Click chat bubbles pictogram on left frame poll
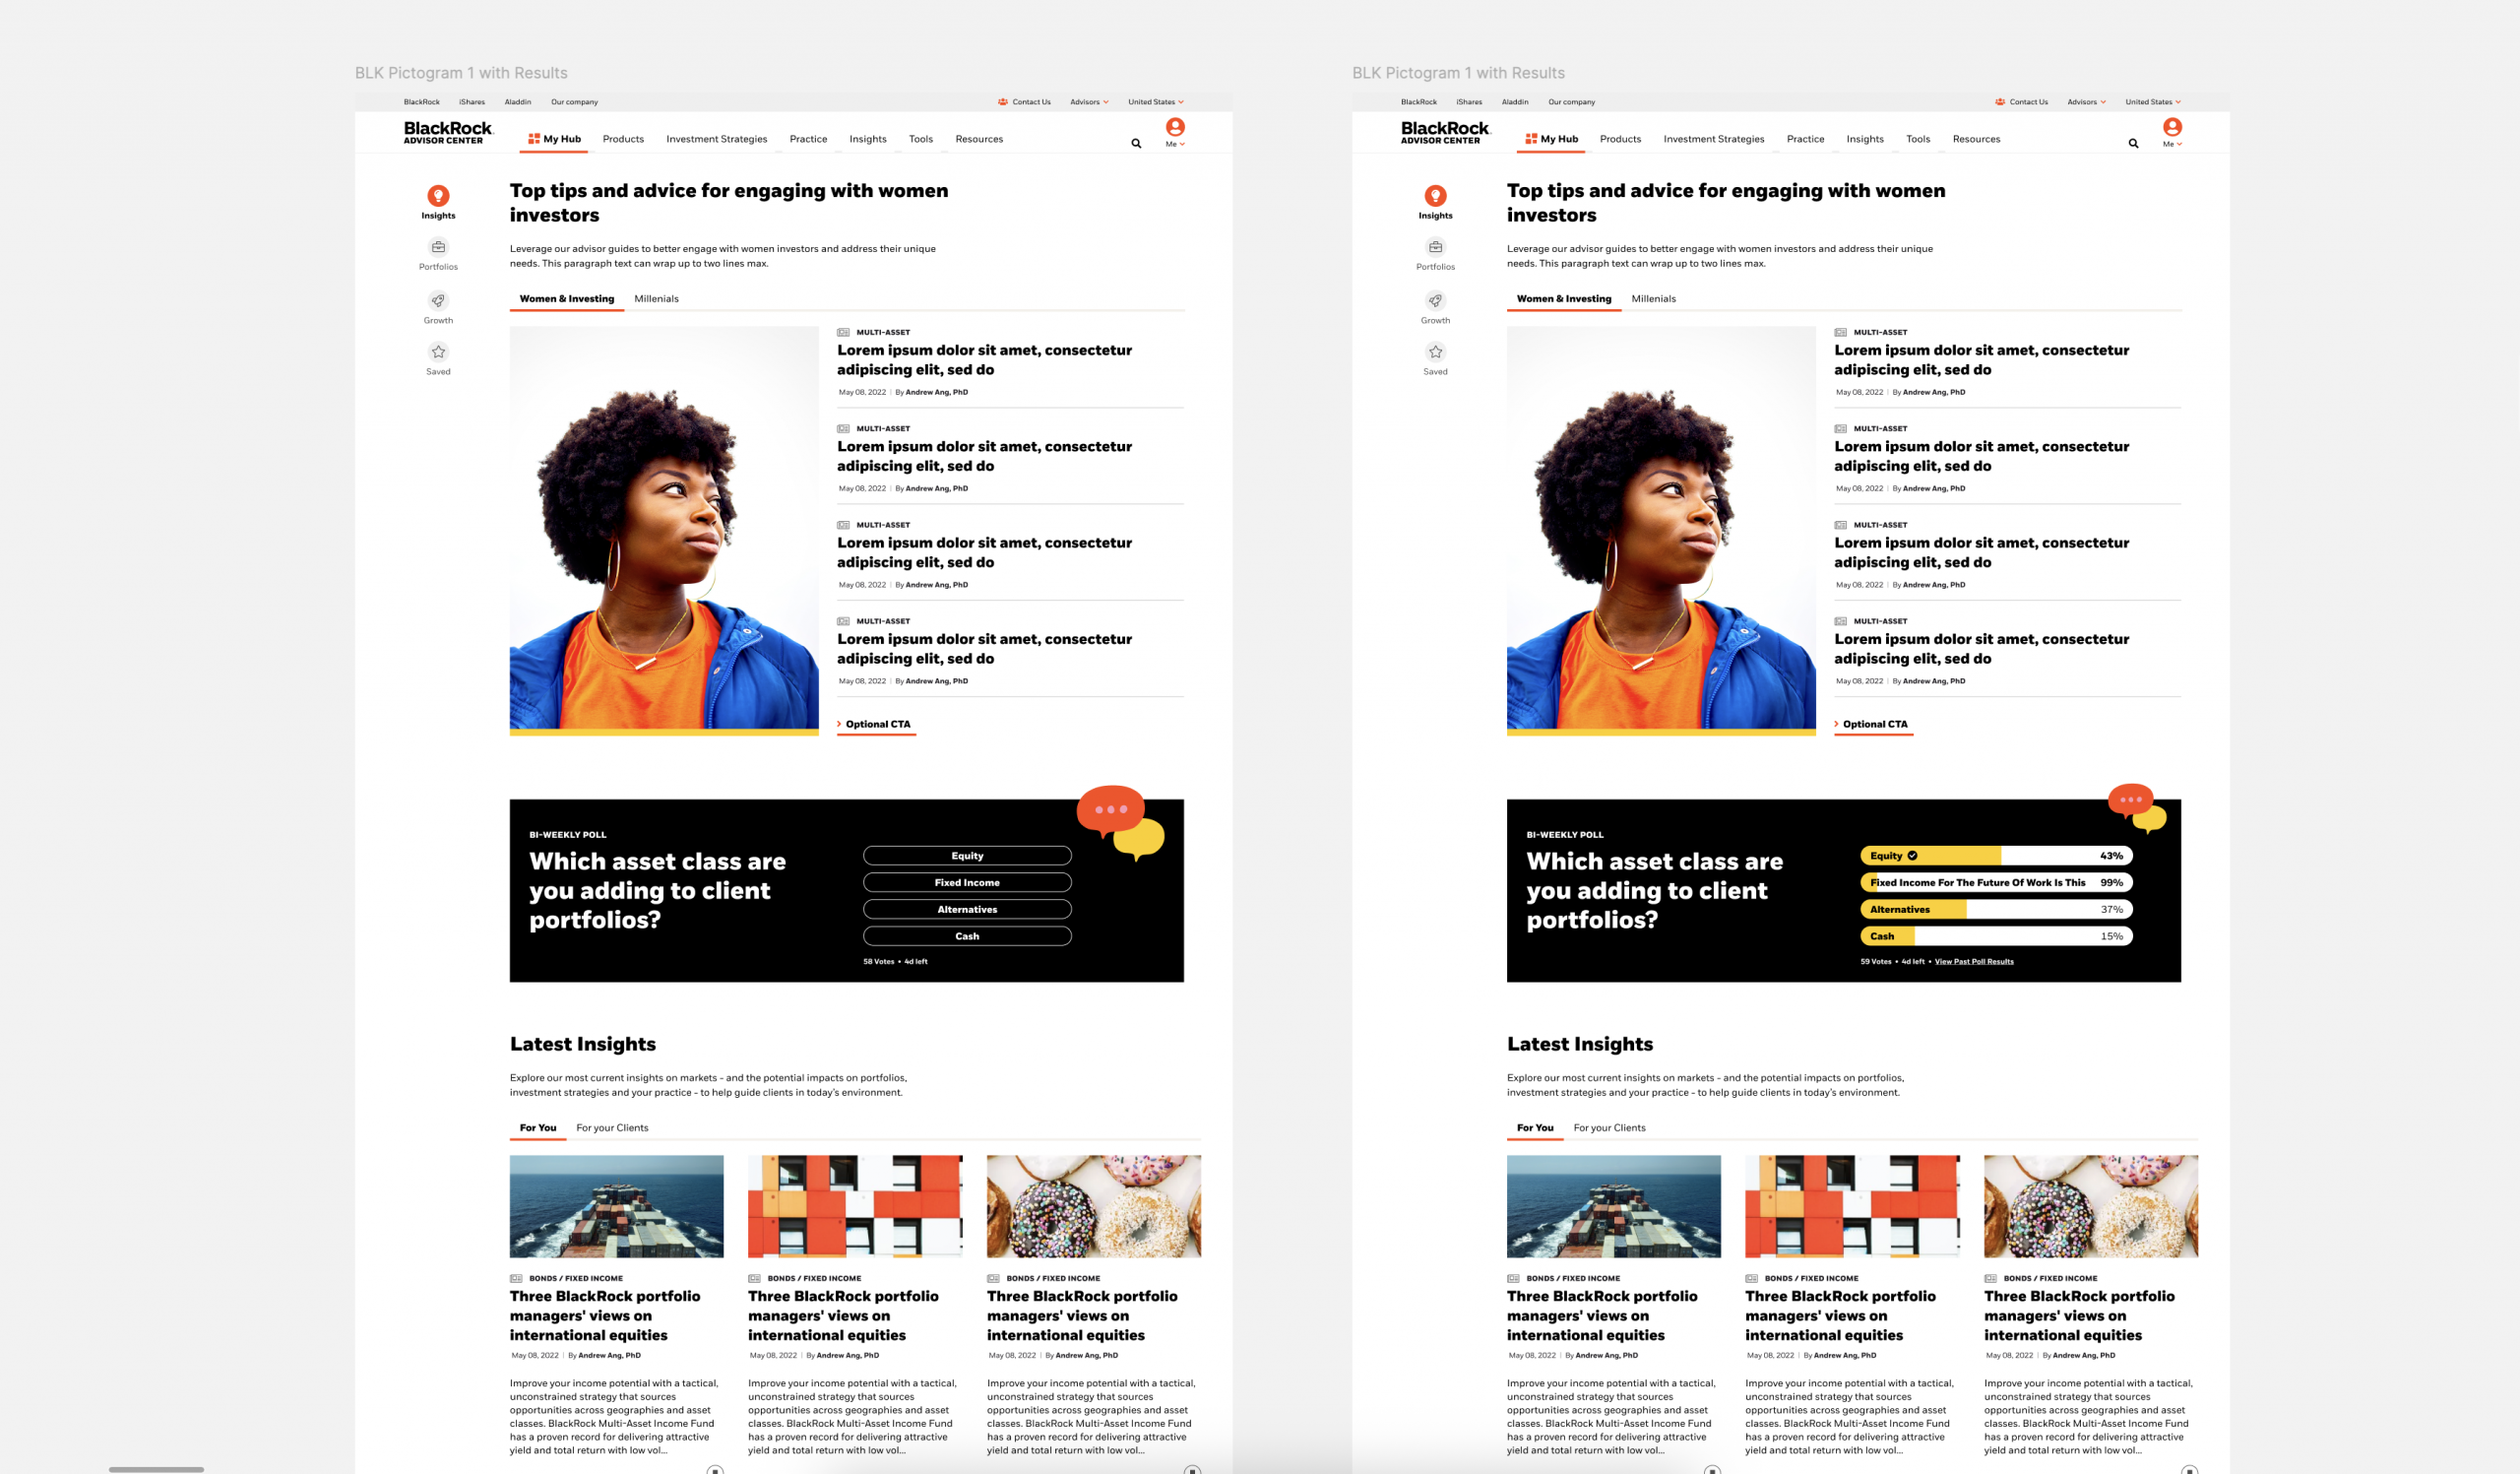The height and width of the screenshot is (1474, 2520). click(1121, 822)
